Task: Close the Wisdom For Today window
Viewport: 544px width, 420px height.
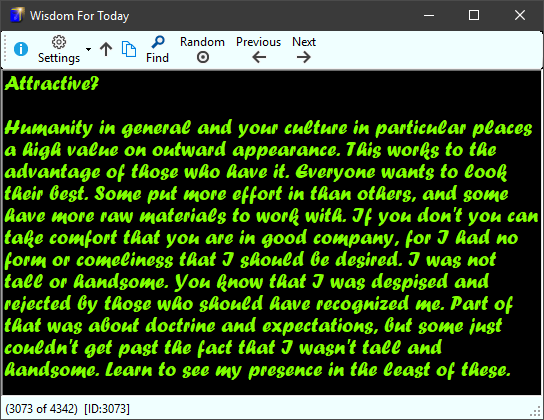Action: [x=520, y=15]
